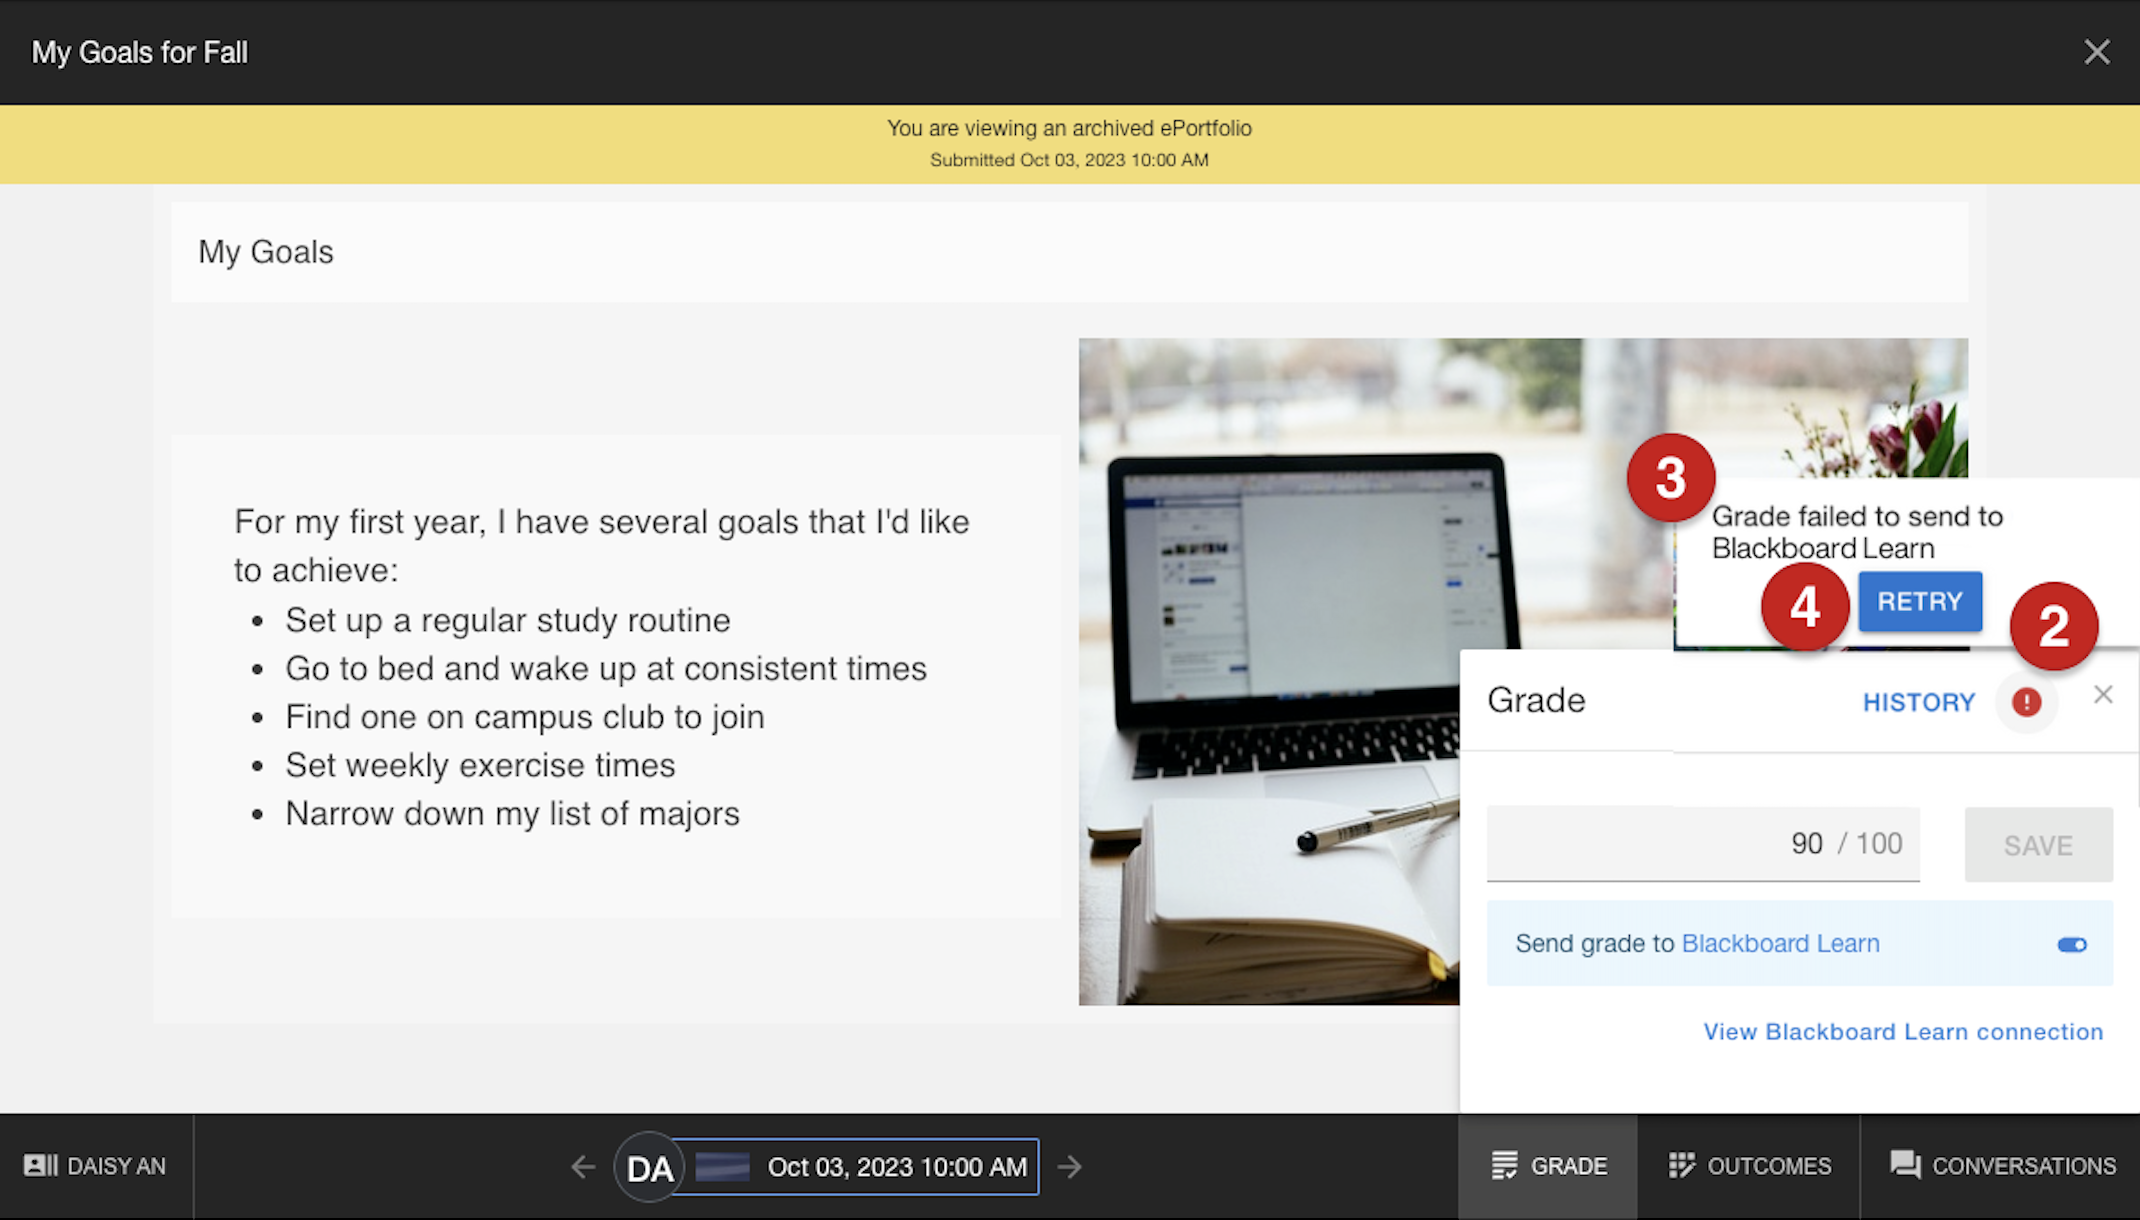Click the grade score input field
The image size is (2140, 1220).
(1703, 844)
